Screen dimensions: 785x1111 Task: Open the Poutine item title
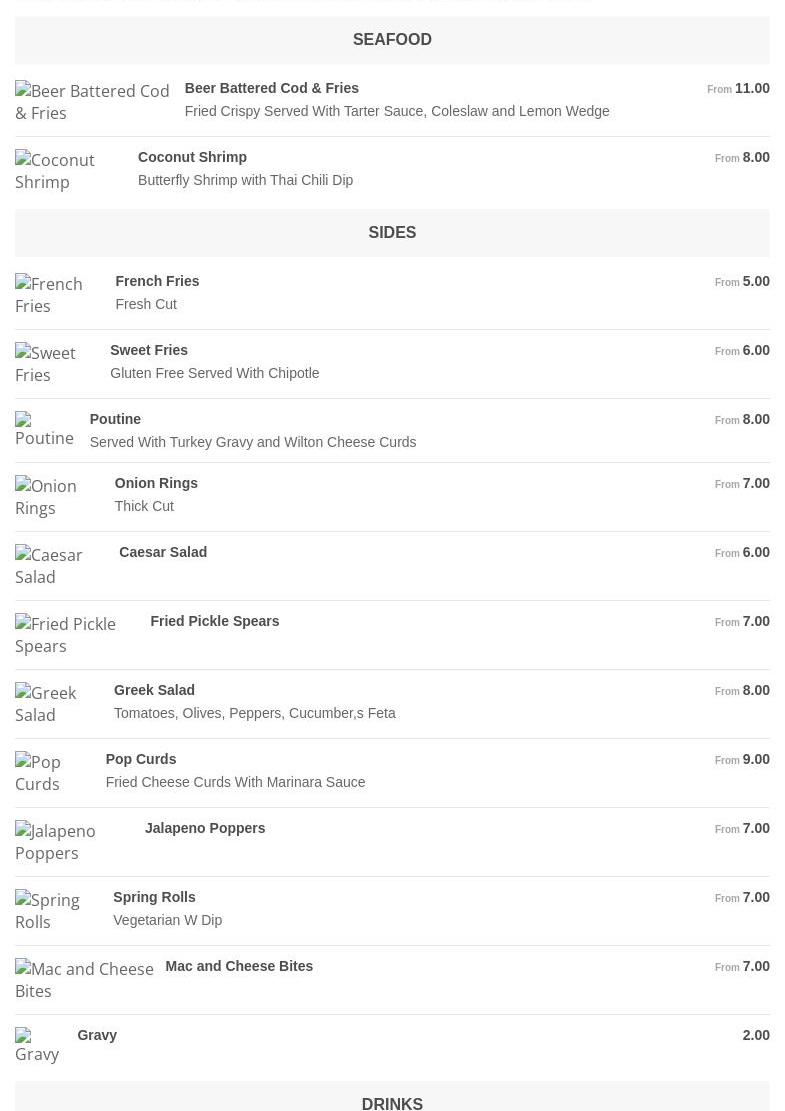pos(115,419)
